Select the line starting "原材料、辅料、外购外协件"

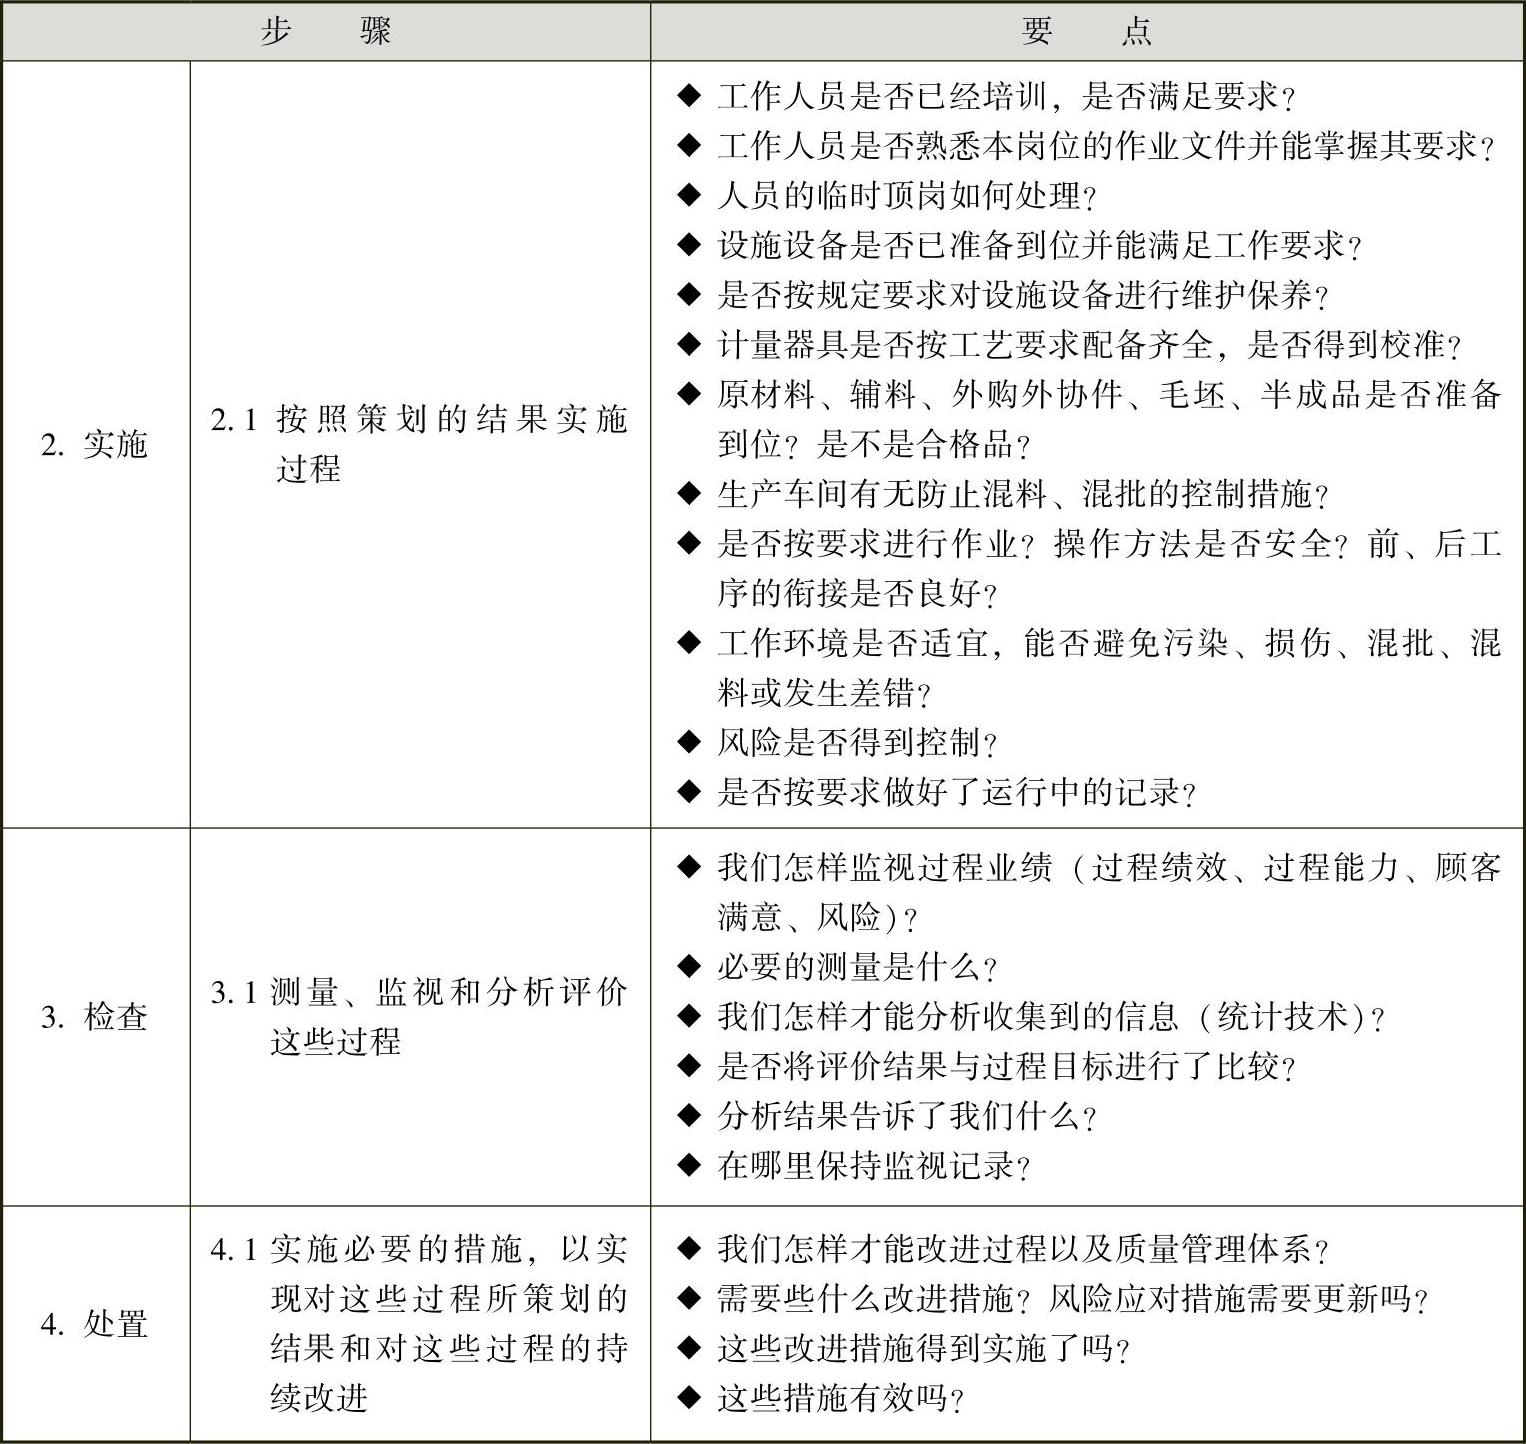[1090, 419]
